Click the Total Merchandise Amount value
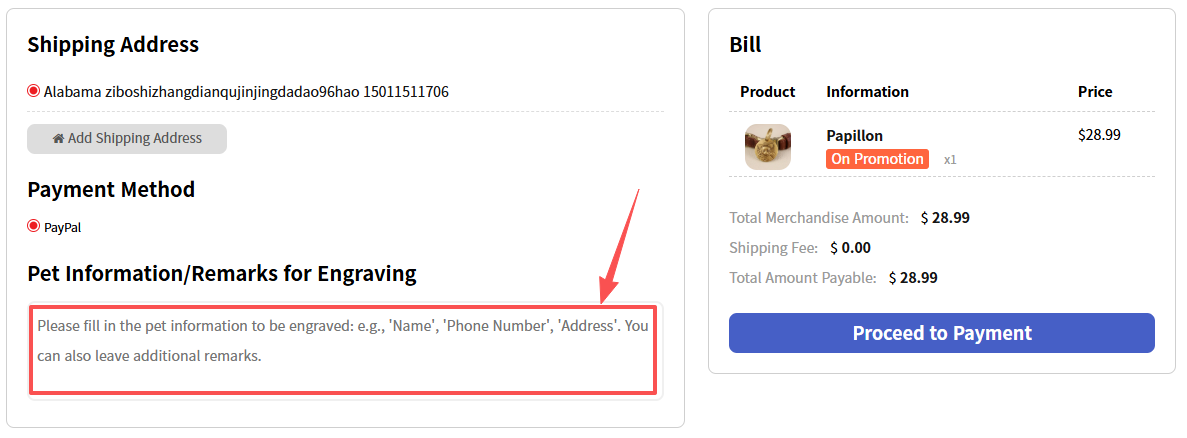The image size is (1187, 438). 945,217
